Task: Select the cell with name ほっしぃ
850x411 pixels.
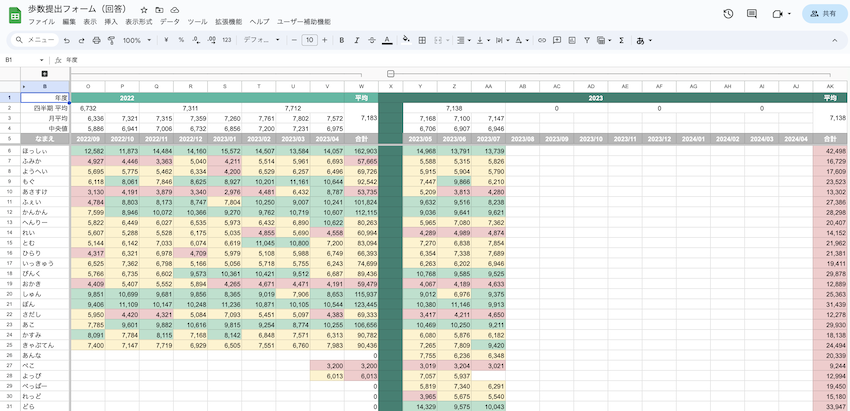Action: (x=45, y=151)
